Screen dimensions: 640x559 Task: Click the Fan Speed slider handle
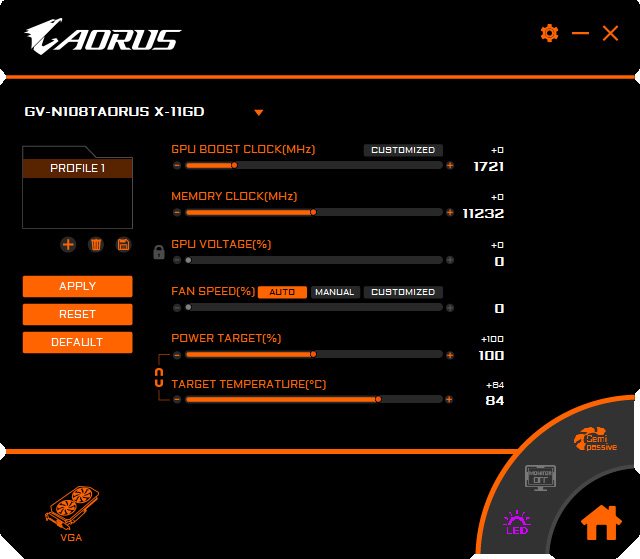188,307
